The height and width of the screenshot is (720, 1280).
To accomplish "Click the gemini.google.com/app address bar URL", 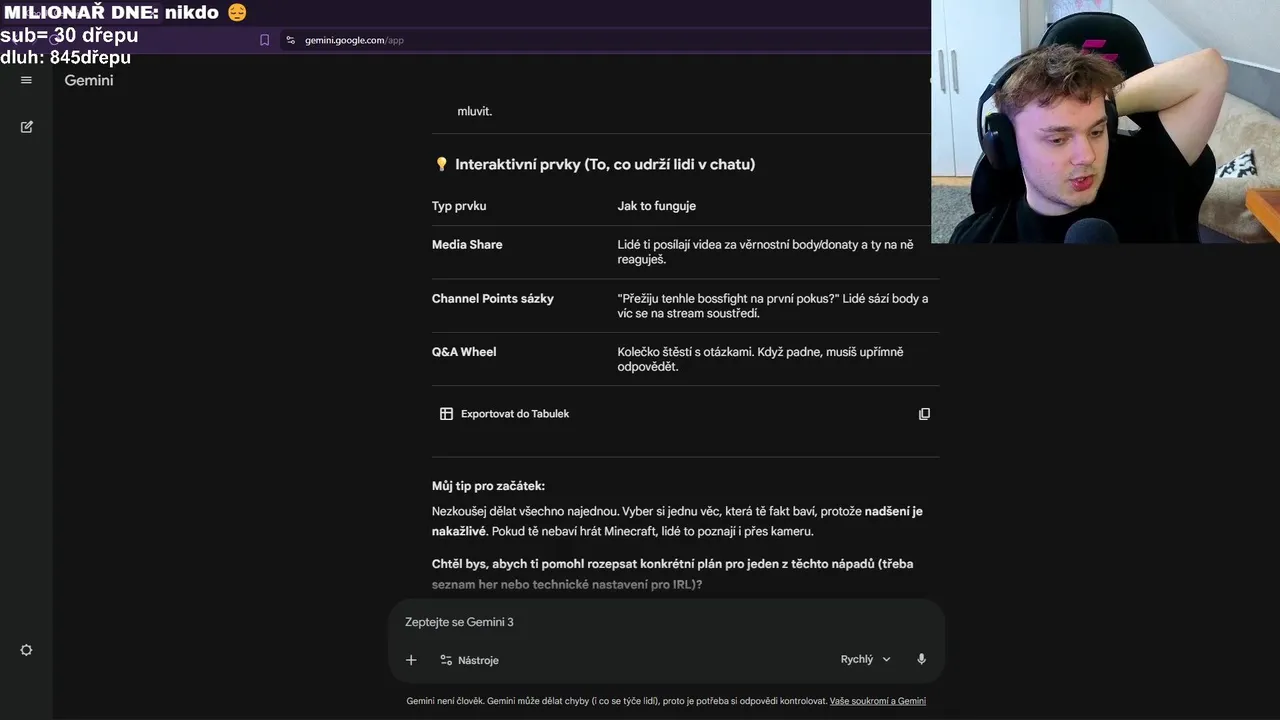I will click(x=354, y=40).
